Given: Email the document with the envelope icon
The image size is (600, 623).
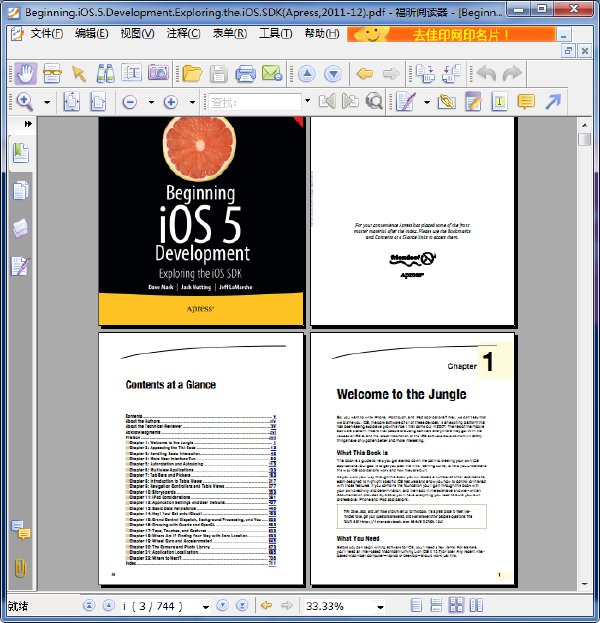Looking at the screenshot, I should click(x=272, y=74).
